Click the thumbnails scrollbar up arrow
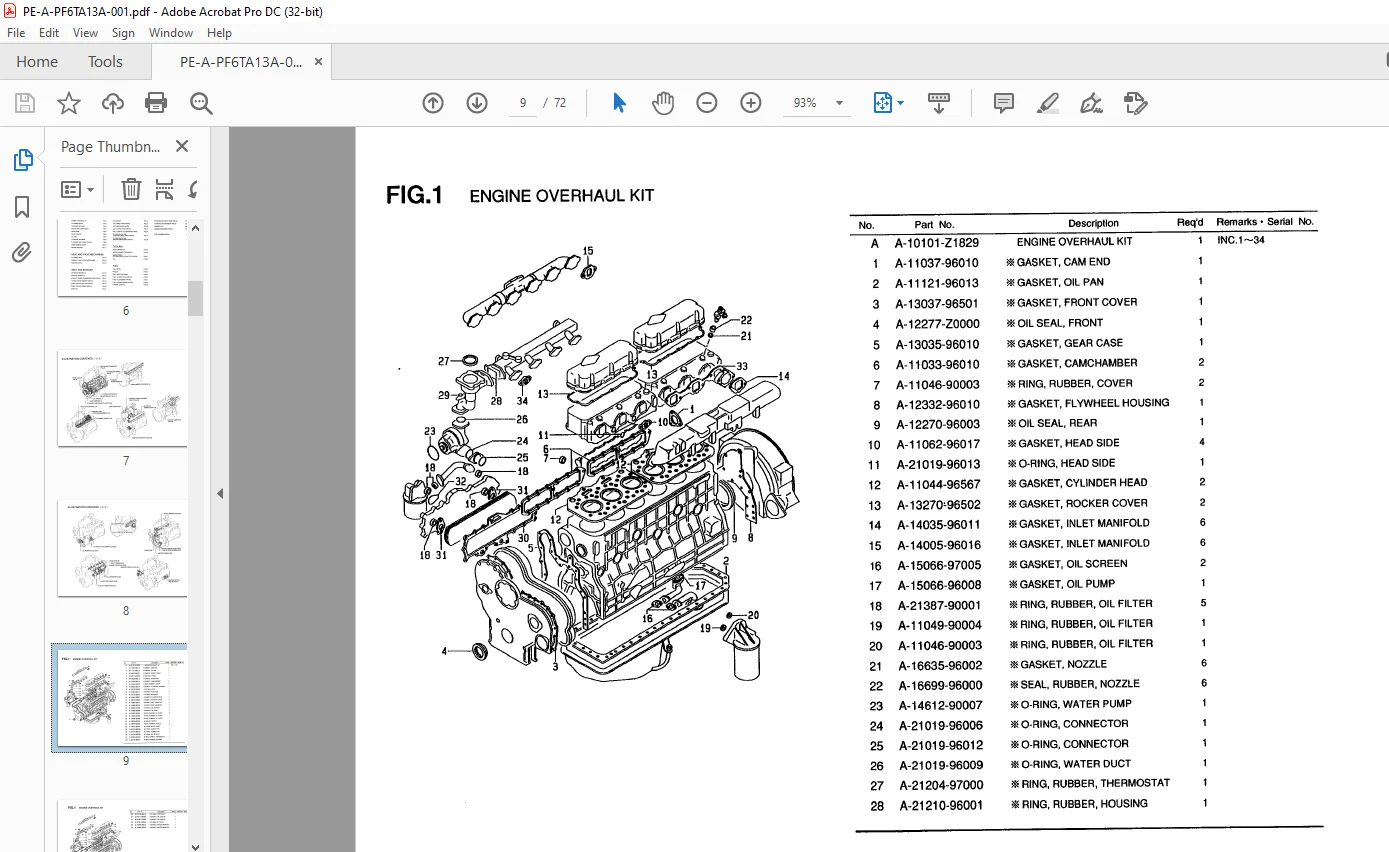The image size is (1389, 852). click(196, 227)
